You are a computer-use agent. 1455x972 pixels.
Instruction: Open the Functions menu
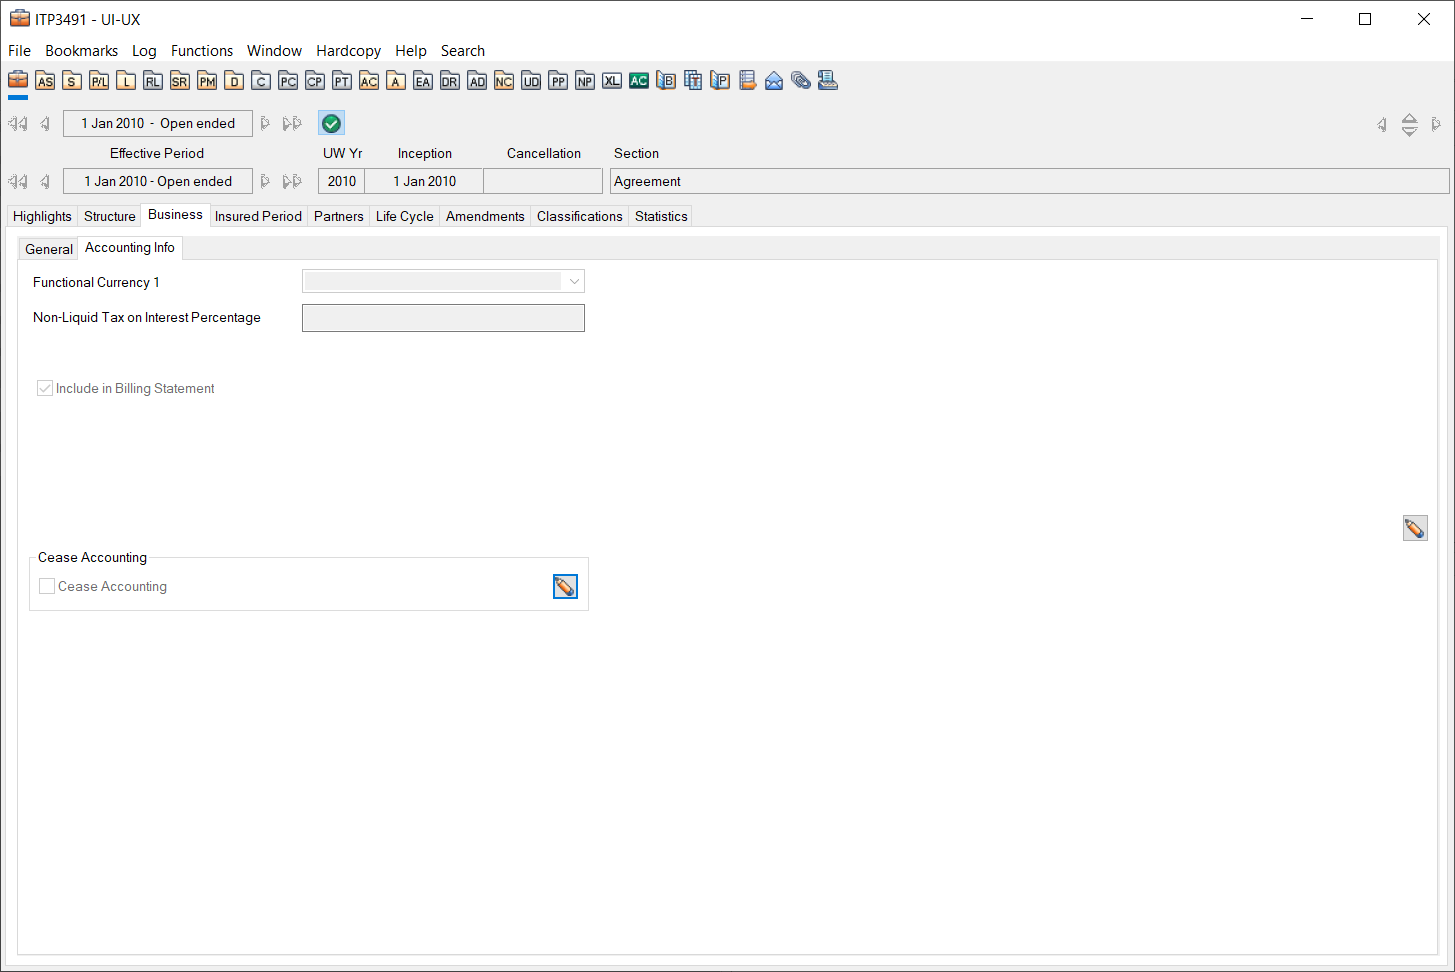201,51
